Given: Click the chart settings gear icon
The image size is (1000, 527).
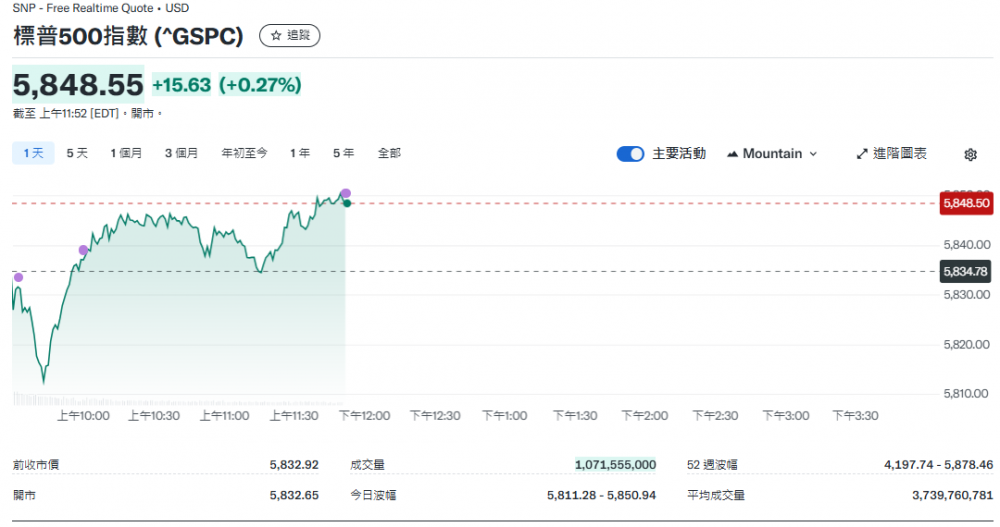Looking at the screenshot, I should coord(969,154).
